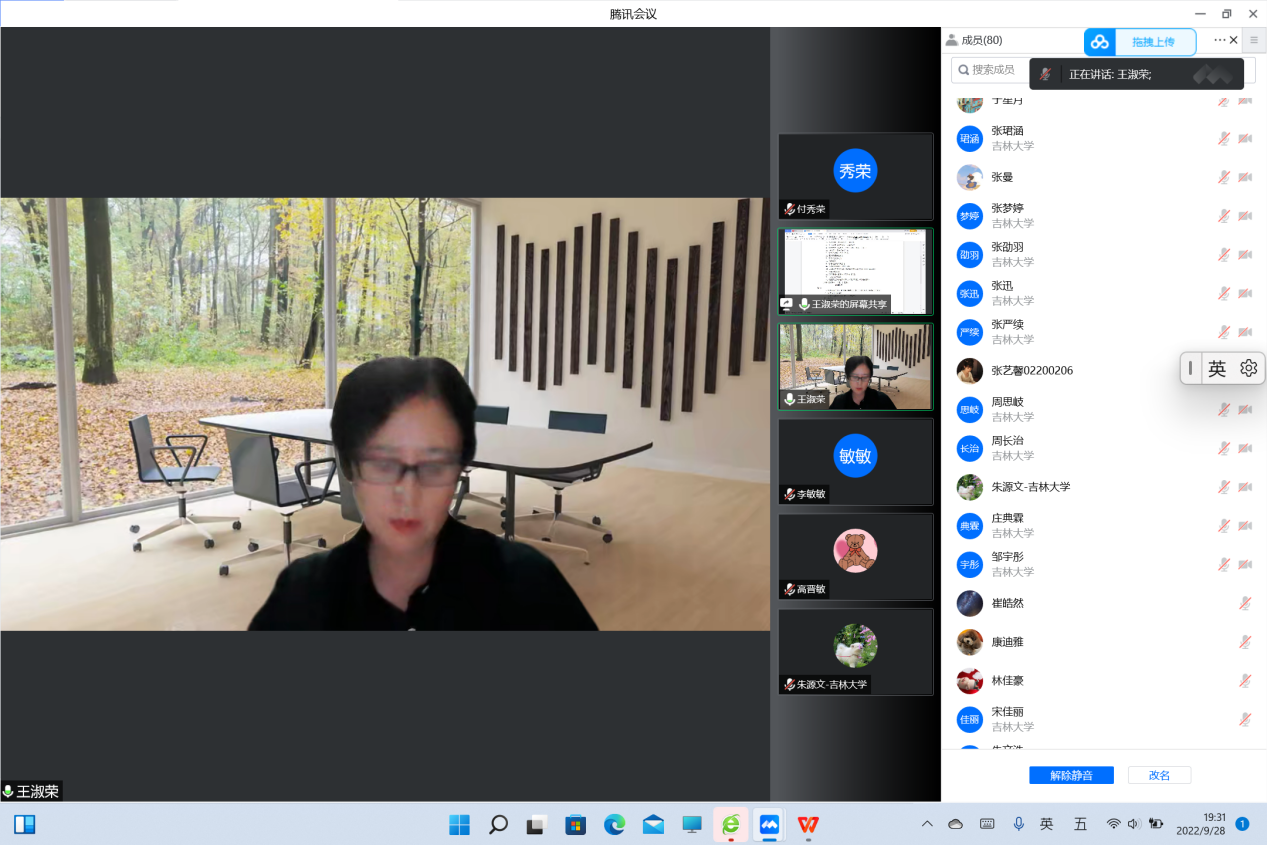Click the IME settings gear icon
The image size is (1267, 845).
(x=1248, y=368)
